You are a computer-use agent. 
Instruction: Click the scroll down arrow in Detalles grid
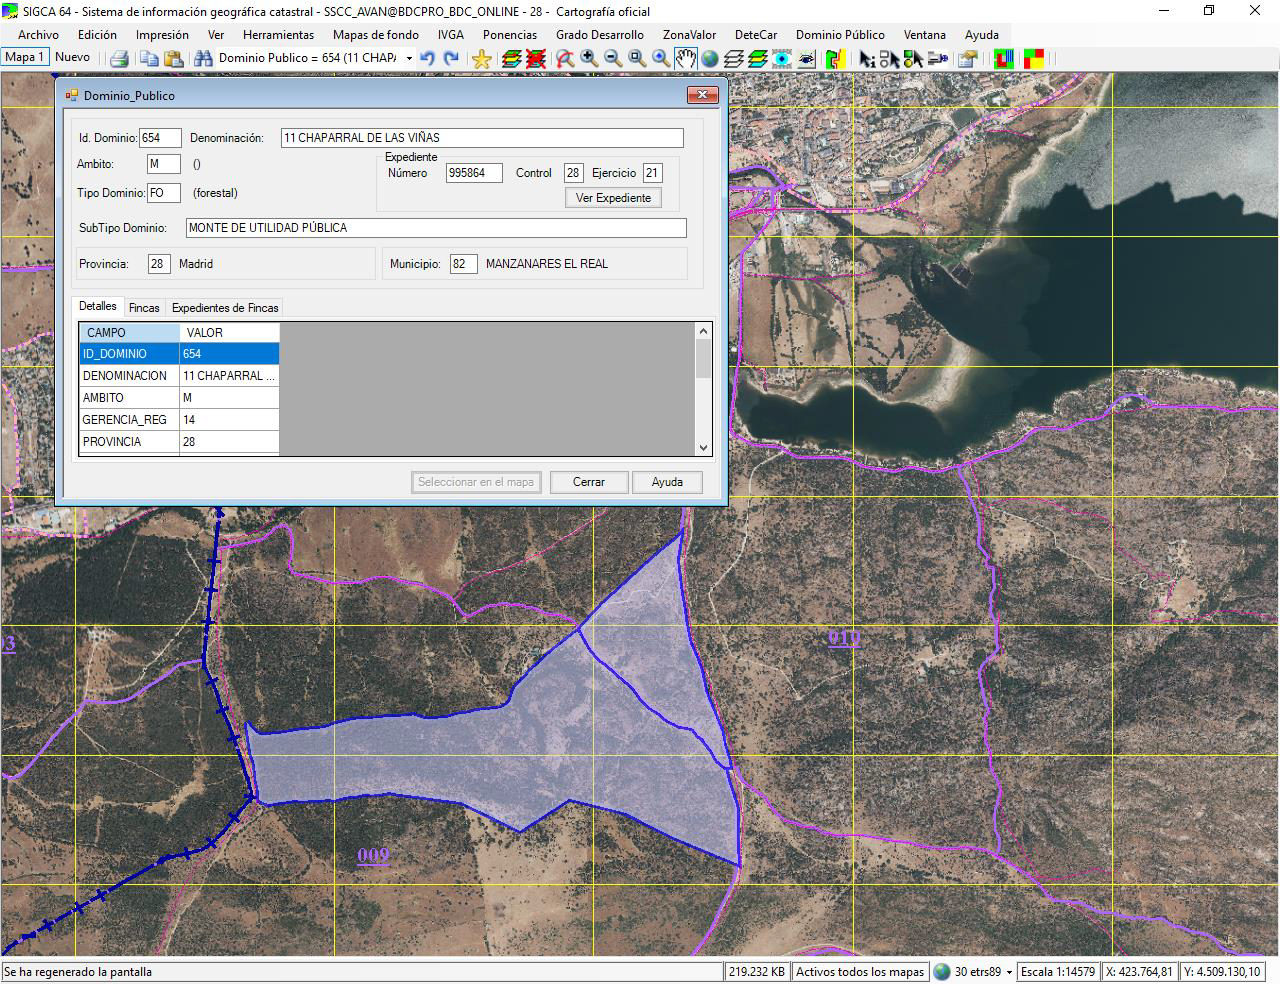click(x=703, y=448)
